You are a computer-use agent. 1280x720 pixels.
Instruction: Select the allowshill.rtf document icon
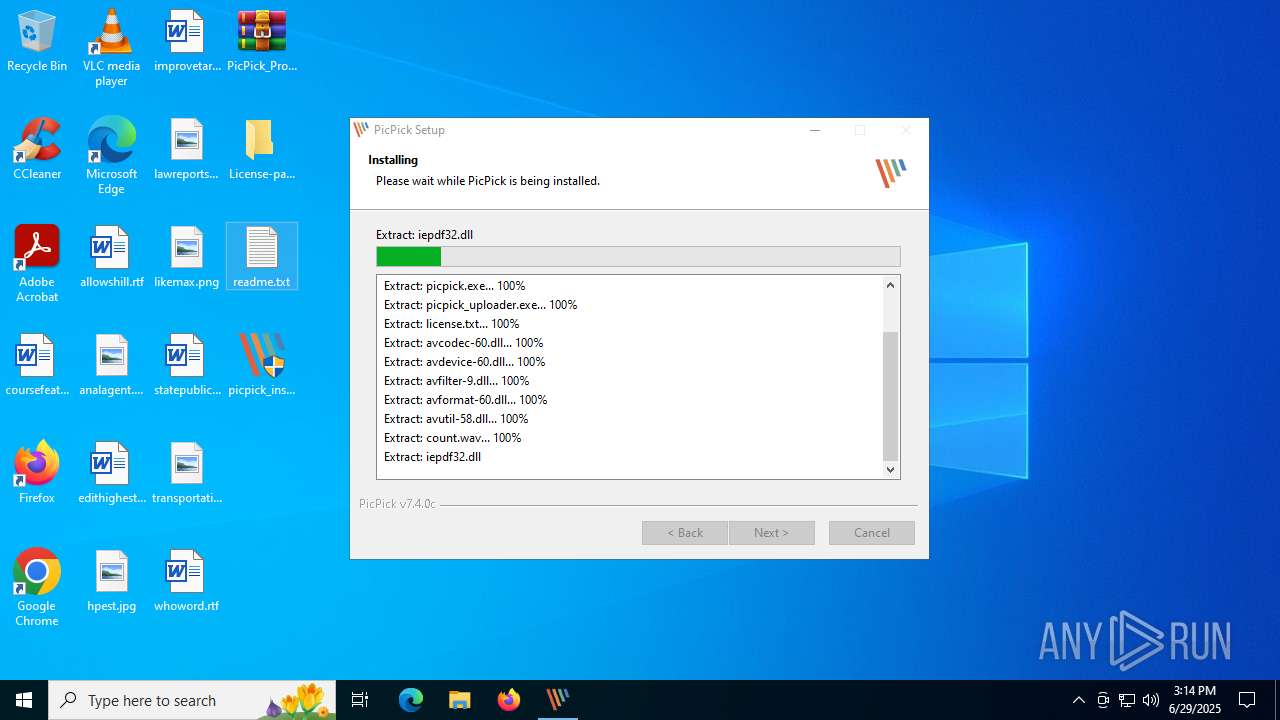111,258
